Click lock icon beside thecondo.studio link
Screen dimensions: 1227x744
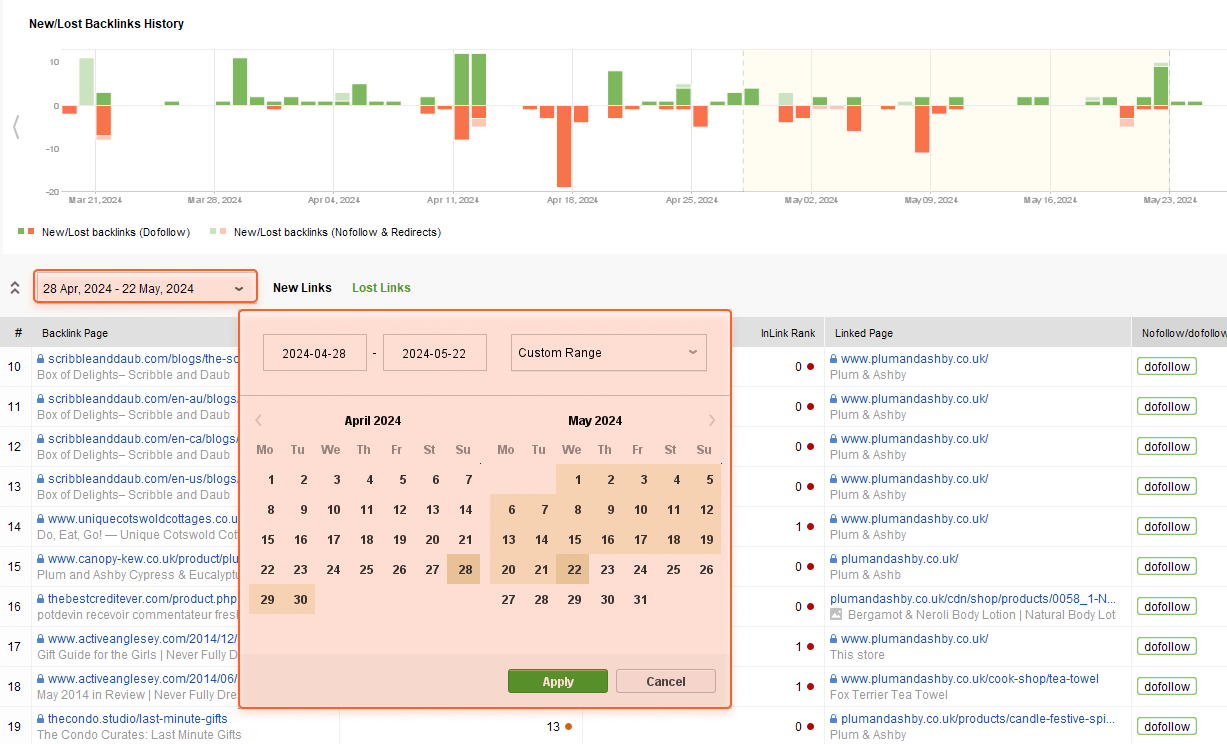41,719
